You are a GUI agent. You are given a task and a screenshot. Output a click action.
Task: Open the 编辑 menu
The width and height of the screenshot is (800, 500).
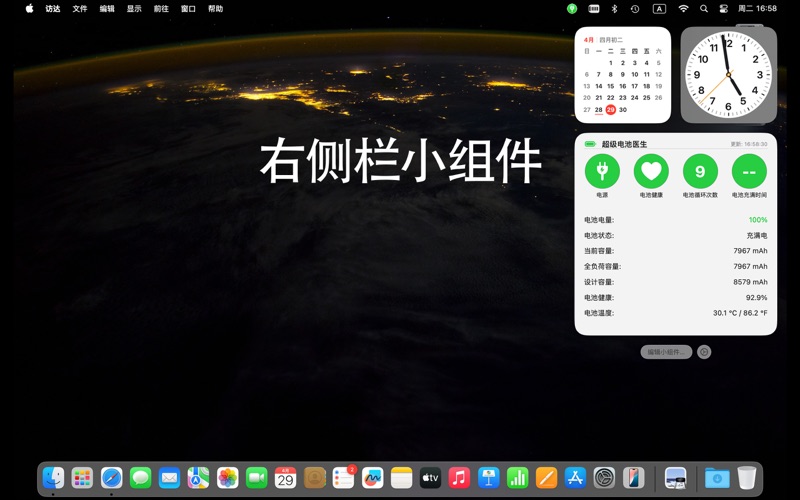click(107, 9)
